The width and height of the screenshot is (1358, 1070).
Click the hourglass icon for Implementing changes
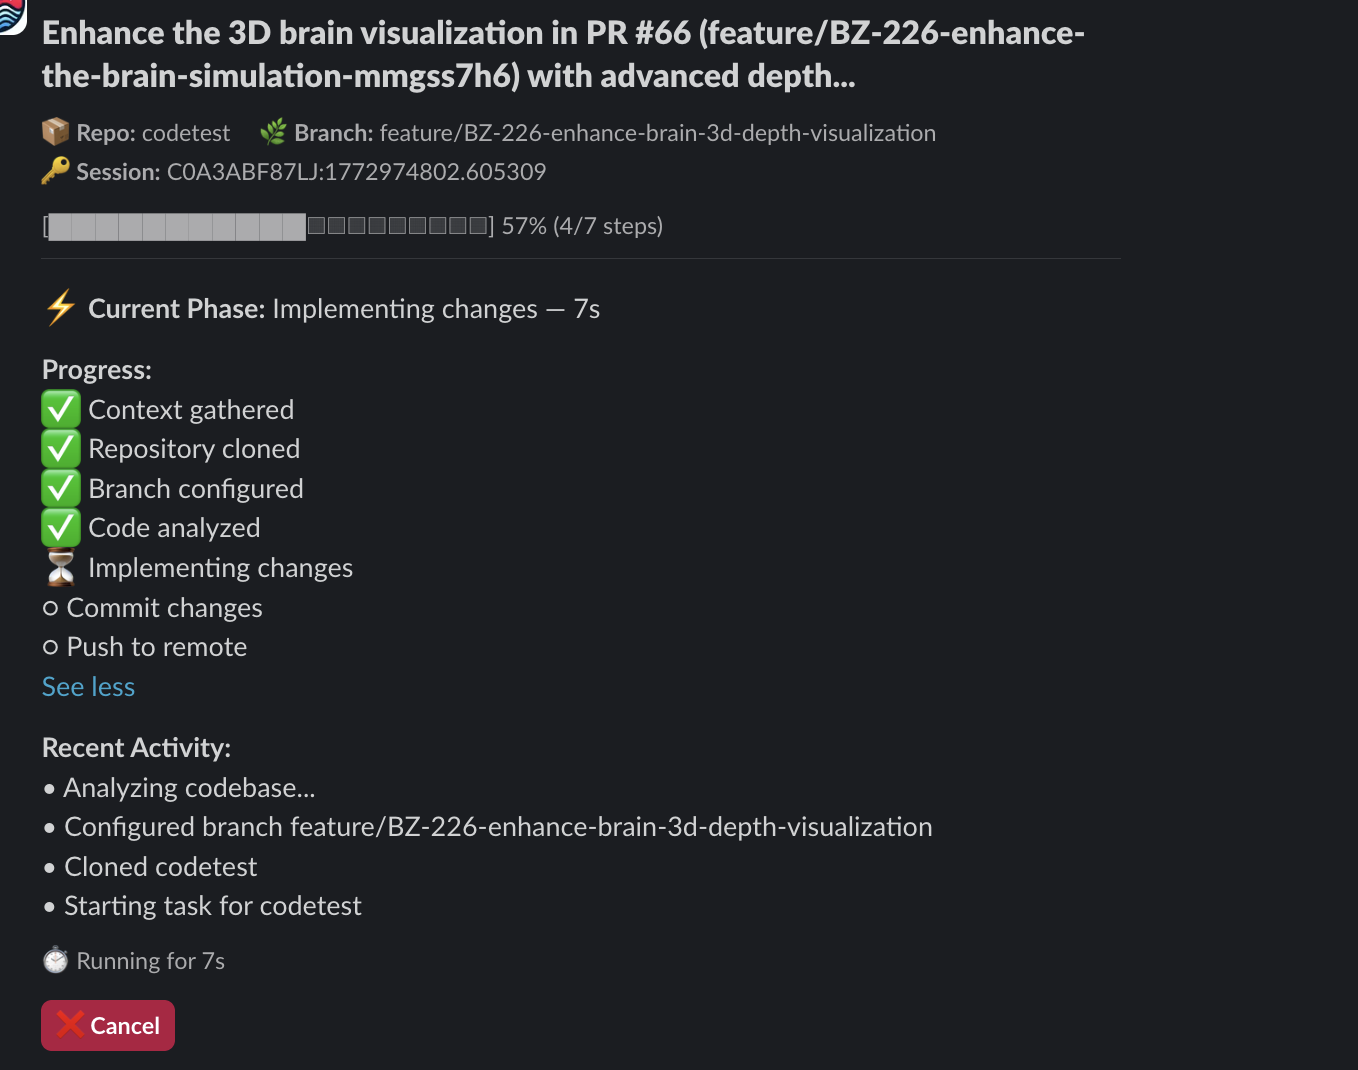point(60,567)
